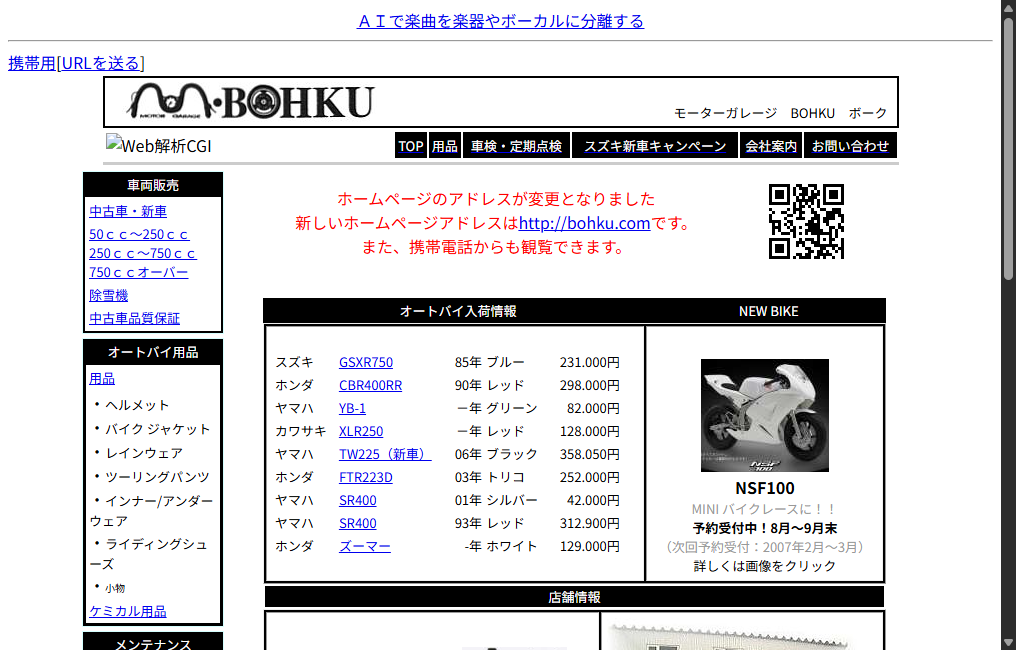
Task: Click the broken Web解析CGI image
Action: click(159, 145)
